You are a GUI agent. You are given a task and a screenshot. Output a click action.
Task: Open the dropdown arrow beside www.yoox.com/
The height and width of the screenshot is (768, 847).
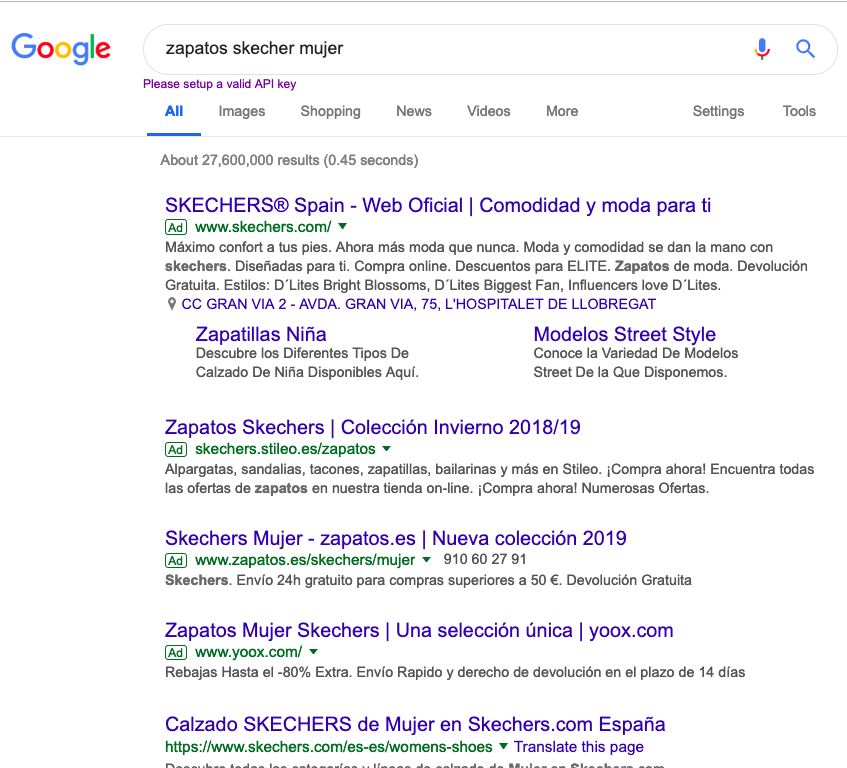click(313, 652)
